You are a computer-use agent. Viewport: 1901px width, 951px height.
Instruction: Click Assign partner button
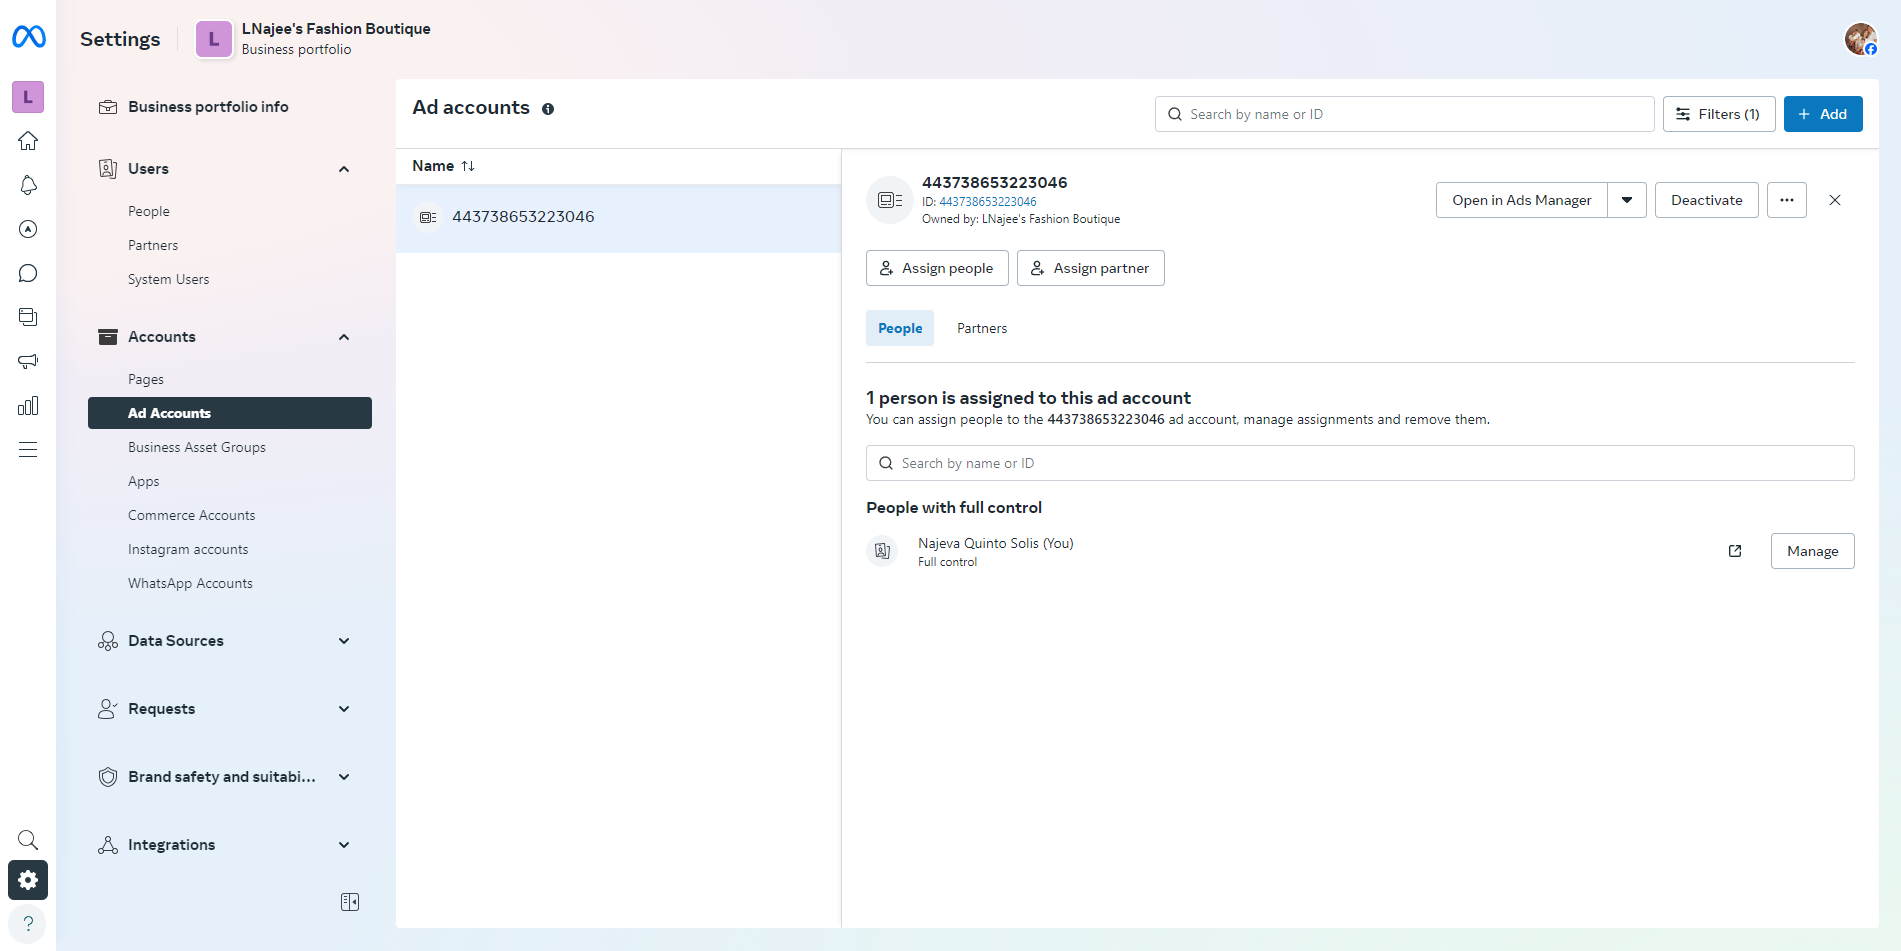1091,268
